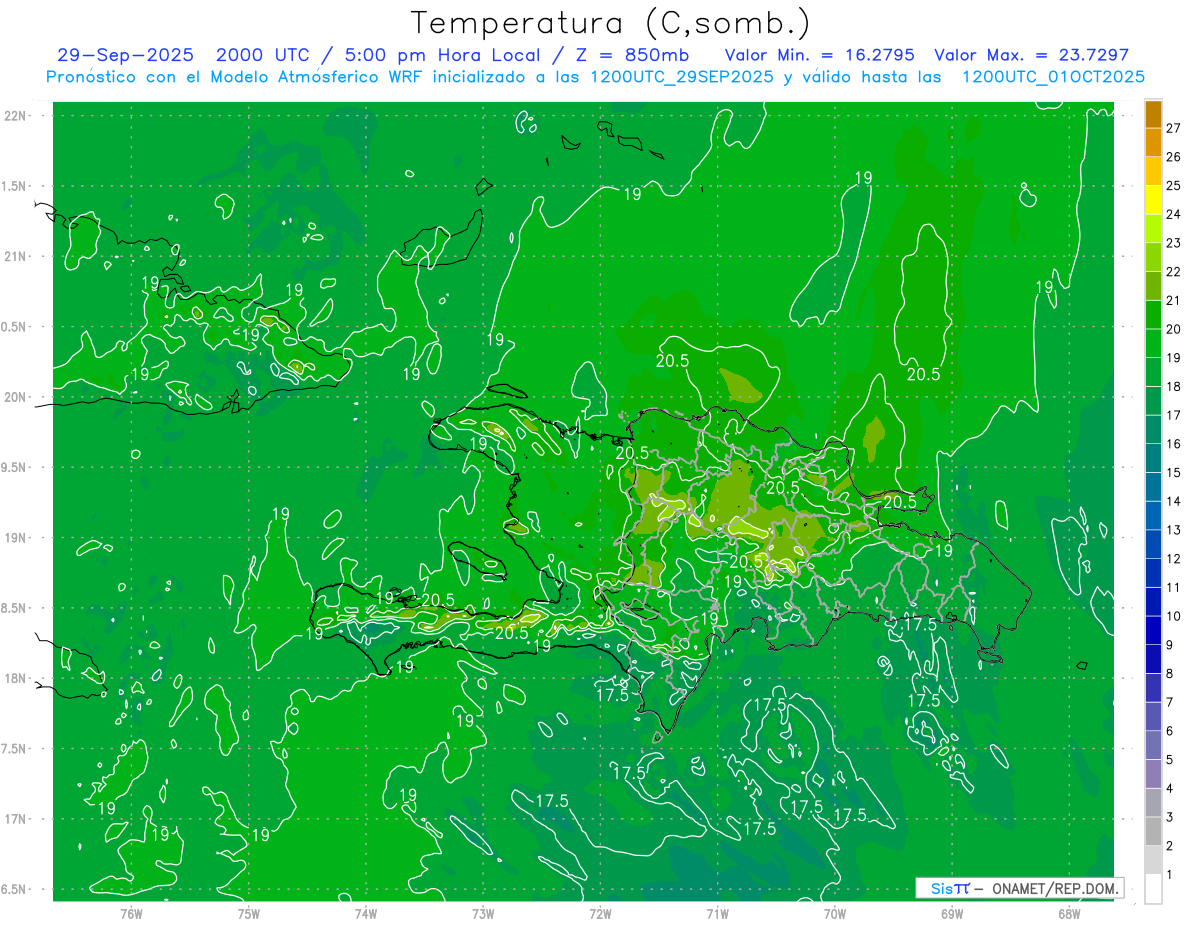This screenshot has width=1200, height=927.
Task: Click the "74W" longitude axis label
Action: [x=366, y=914]
